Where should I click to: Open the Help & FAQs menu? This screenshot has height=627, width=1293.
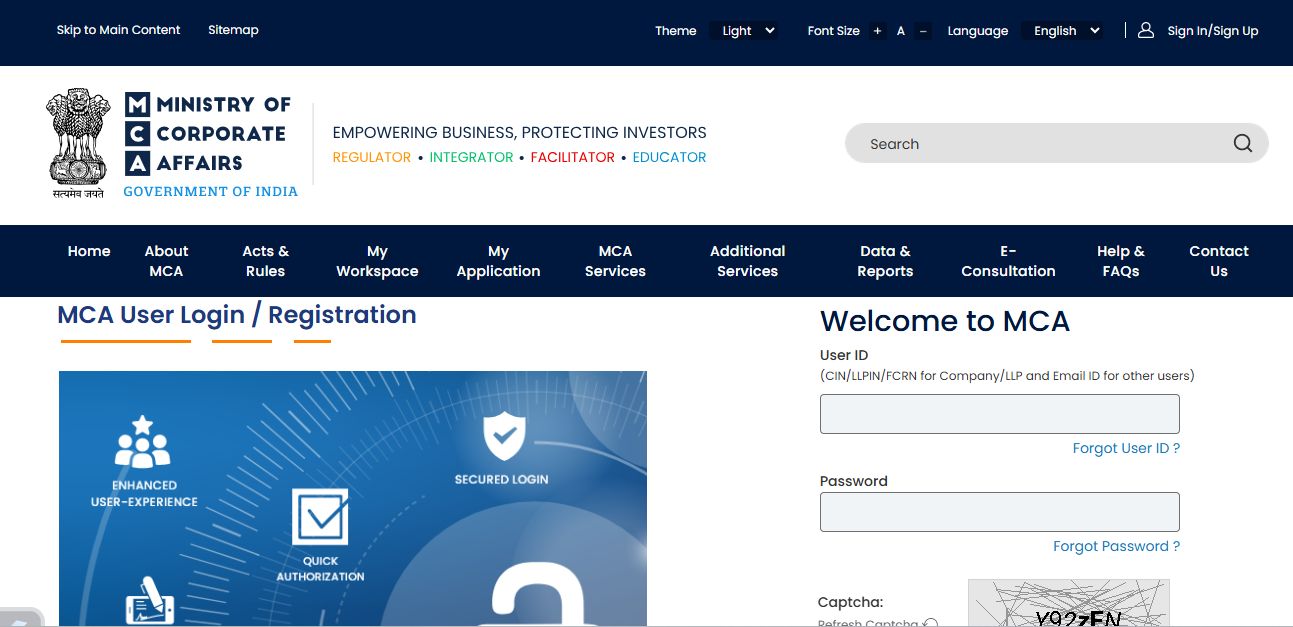coord(1121,261)
